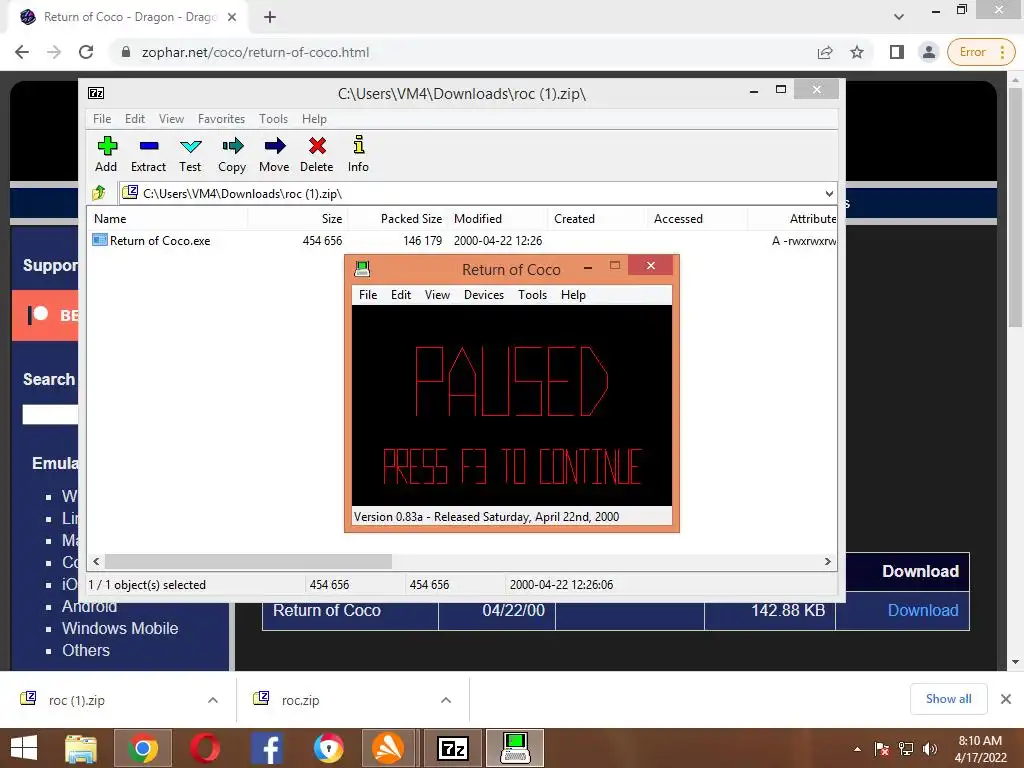Viewport: 1024px width, 768px height.
Task: Open the Help menu in Return of Coco
Action: (x=573, y=295)
